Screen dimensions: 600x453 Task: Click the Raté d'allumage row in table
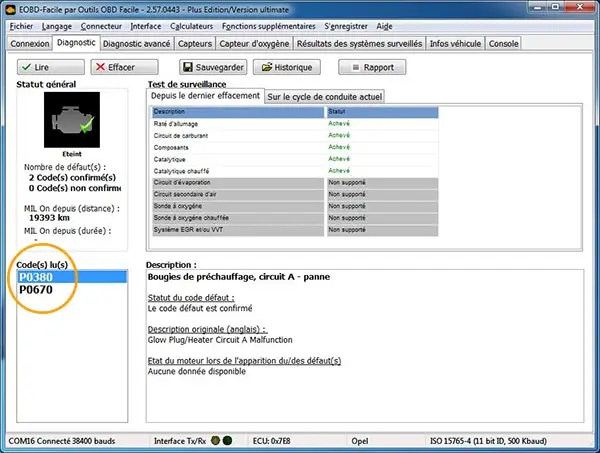pyautogui.click(x=237, y=124)
